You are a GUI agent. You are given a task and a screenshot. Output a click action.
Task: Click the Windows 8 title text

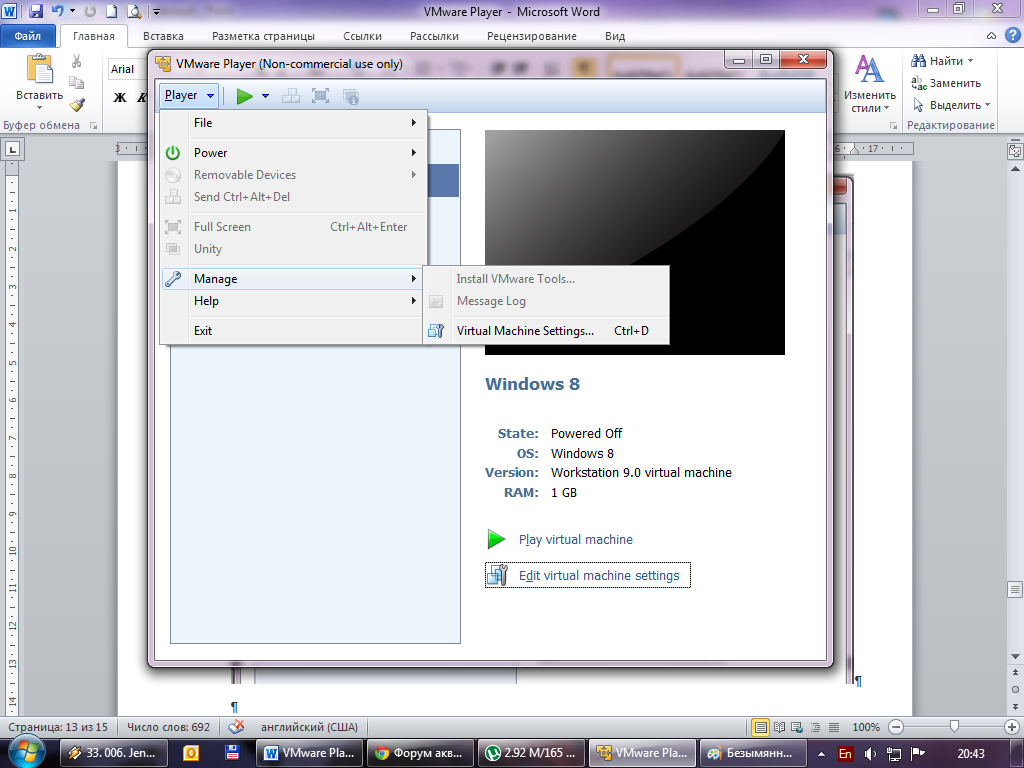[x=532, y=384]
